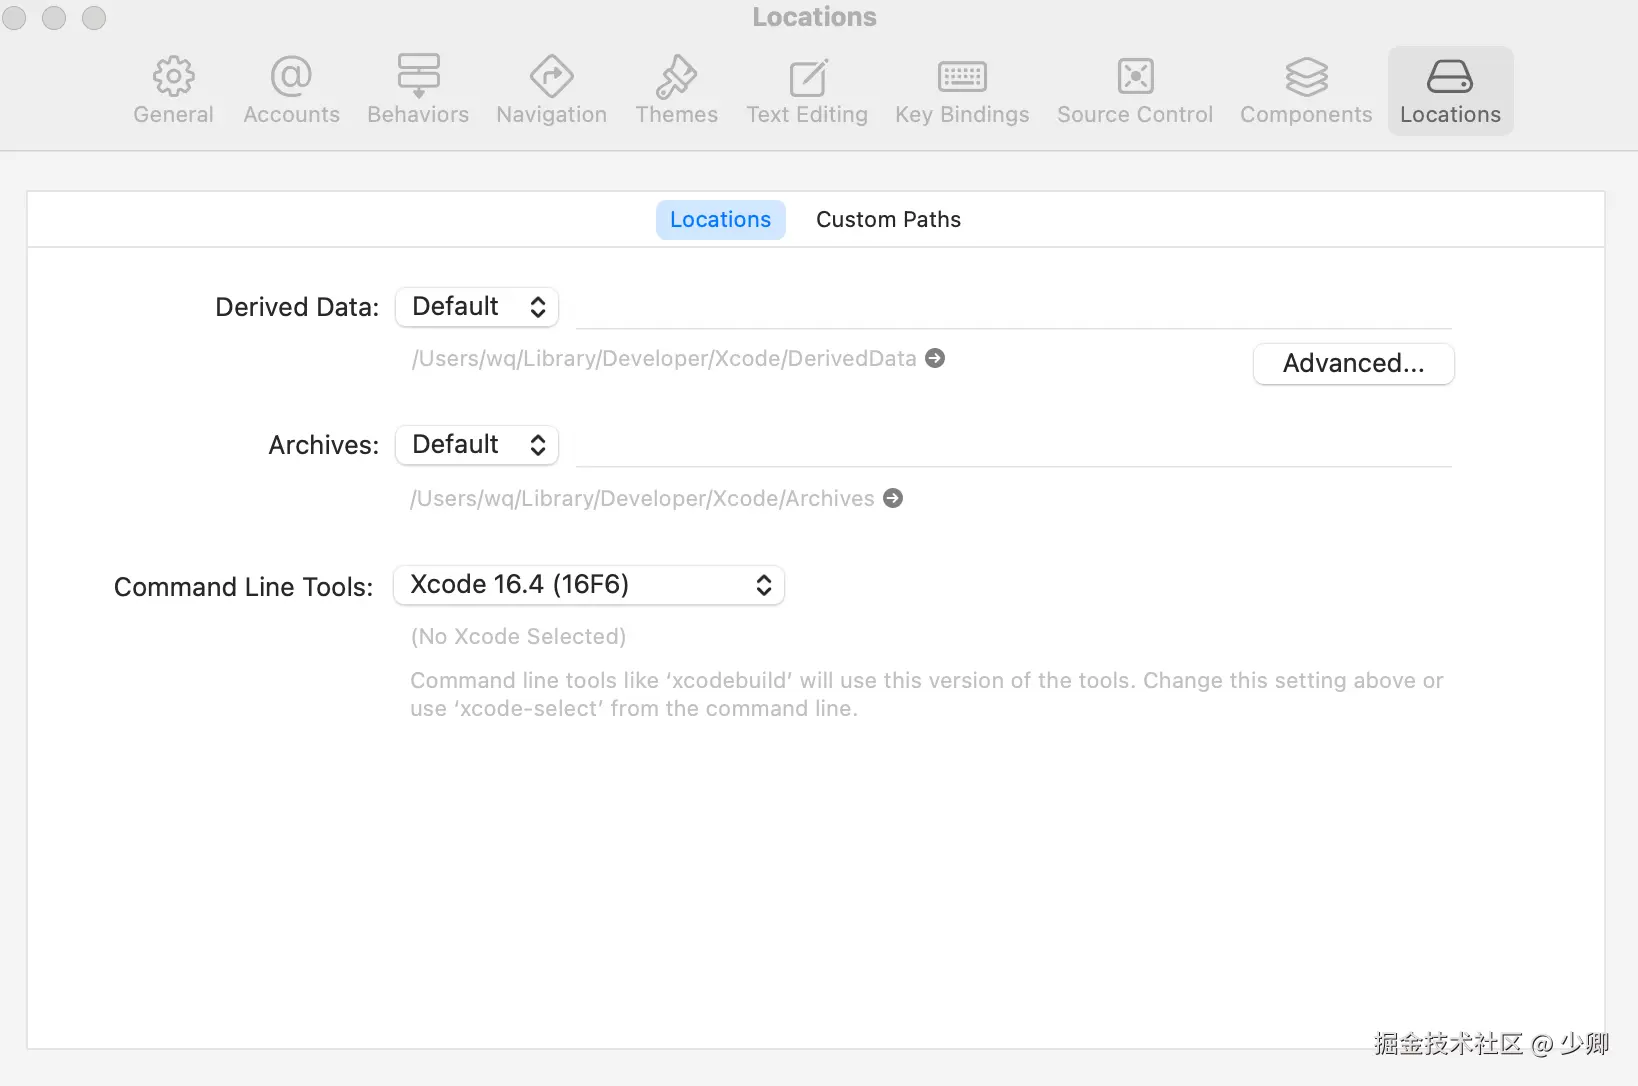Open the Key Bindings keyboard icon

click(x=962, y=76)
